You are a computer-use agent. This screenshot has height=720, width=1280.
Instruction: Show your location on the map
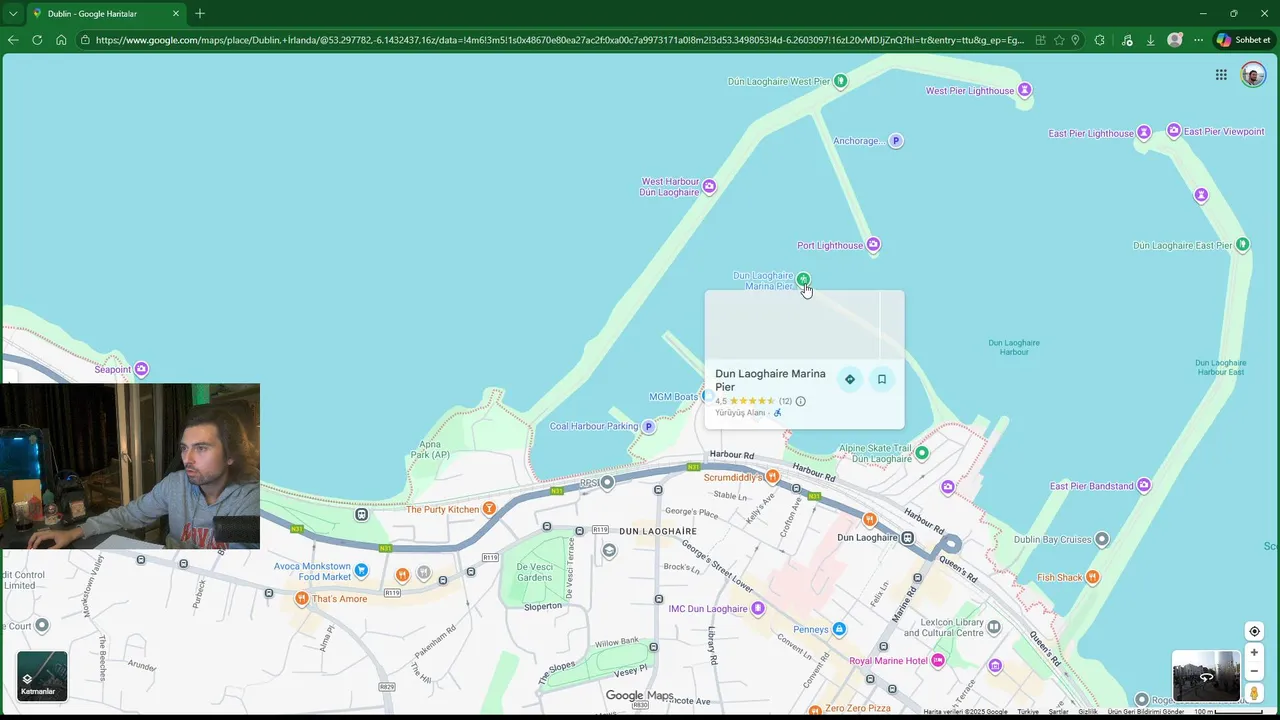pyautogui.click(x=1254, y=631)
